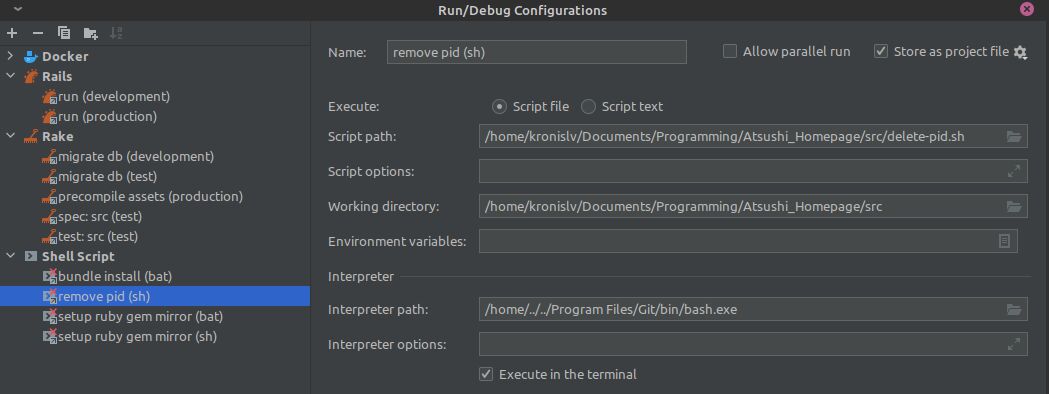Screen dimensions: 1049x394
Task: Open the dialog title bar dropdown arrow
Action: (17, 9)
